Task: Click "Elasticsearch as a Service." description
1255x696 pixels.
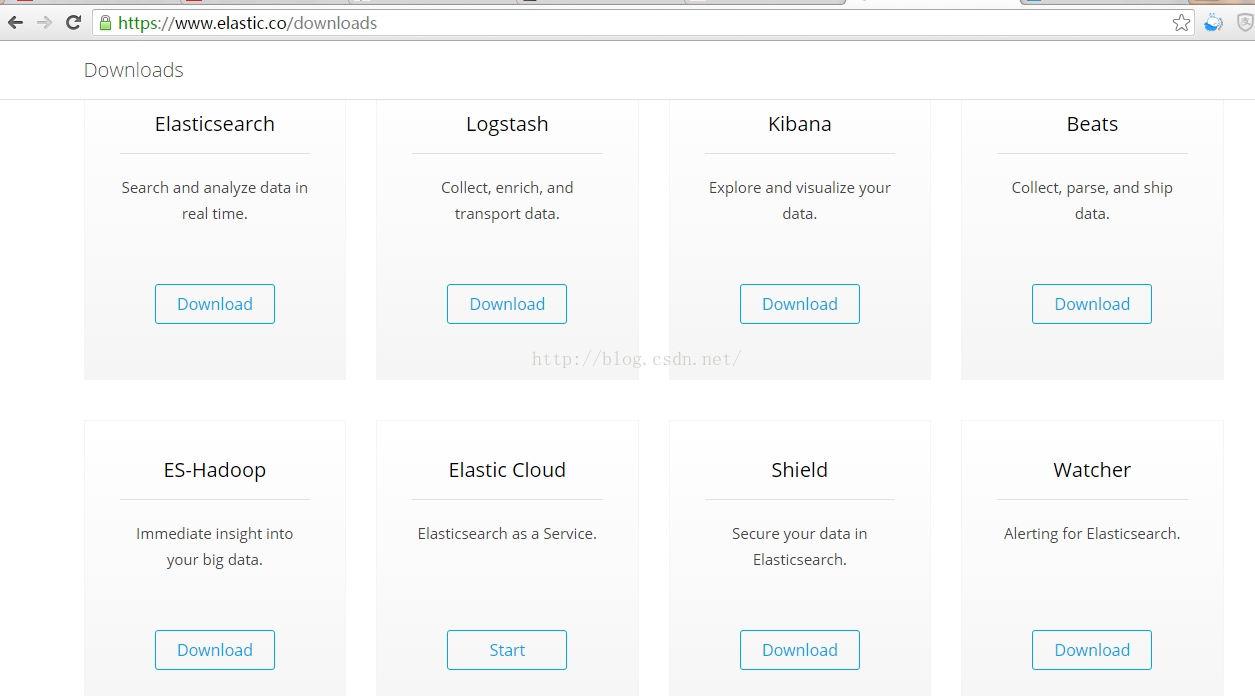Action: 507,534
